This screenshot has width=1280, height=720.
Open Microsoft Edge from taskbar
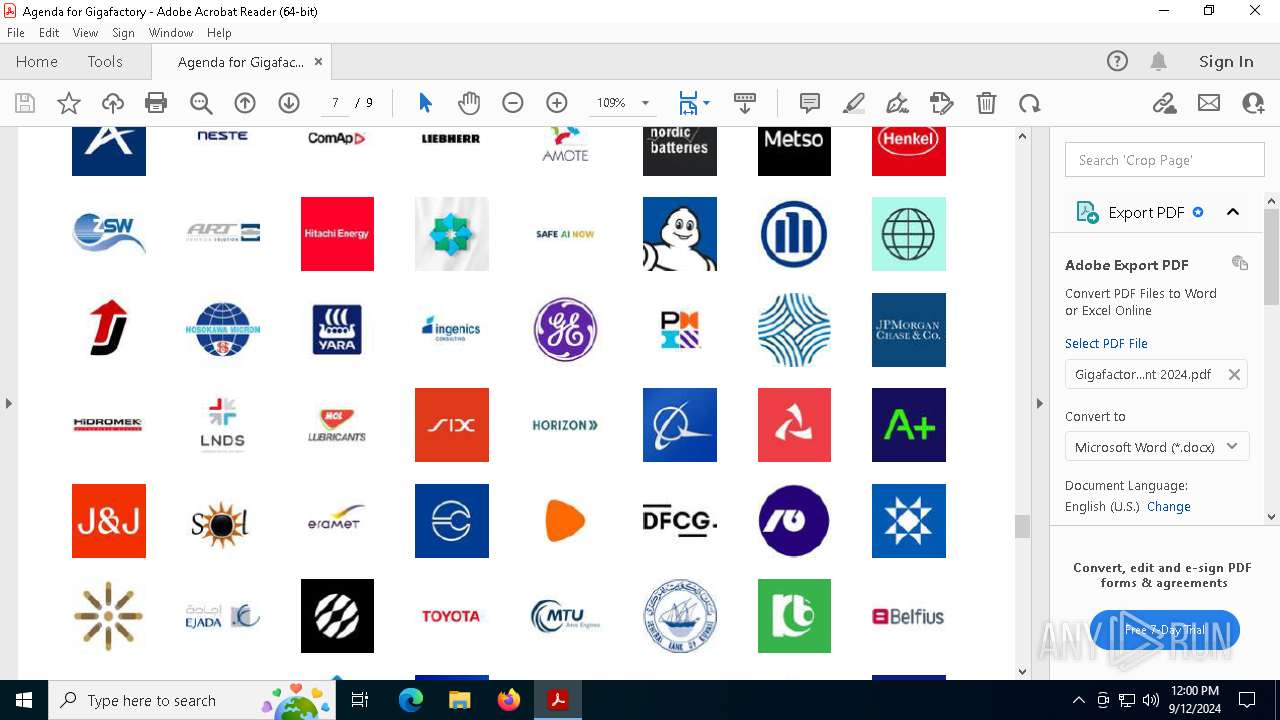[x=411, y=700]
